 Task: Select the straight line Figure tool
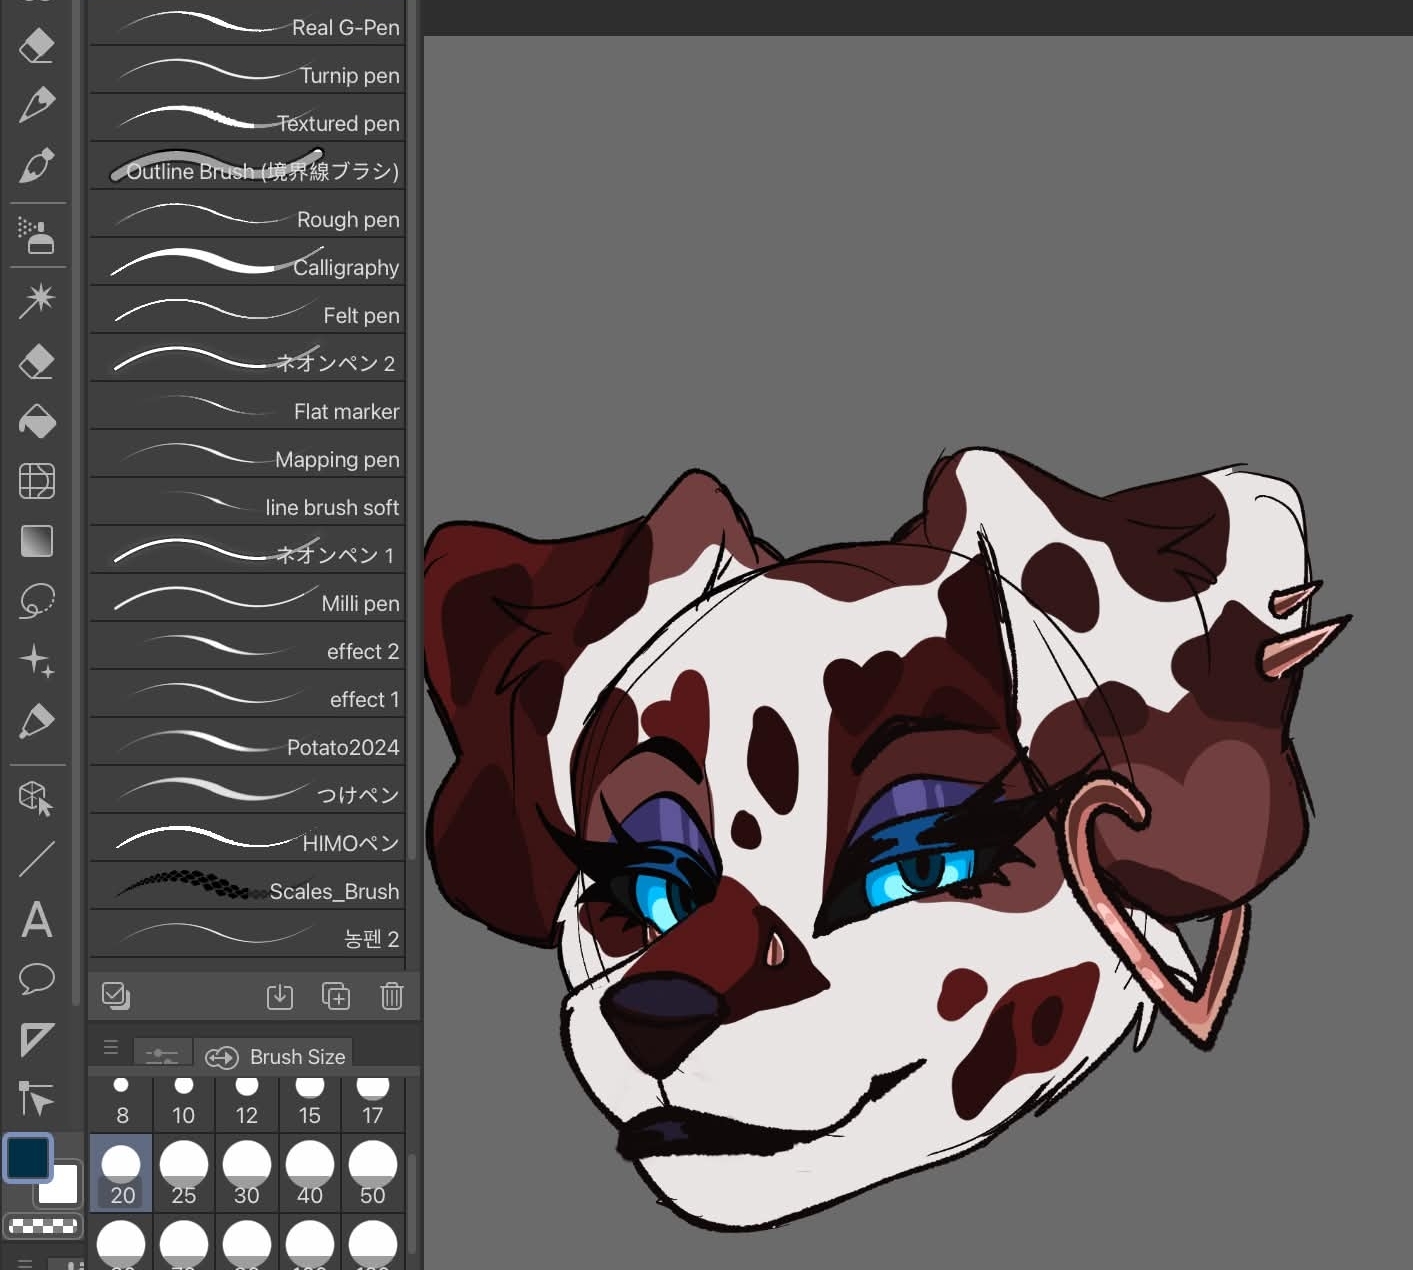point(37,859)
